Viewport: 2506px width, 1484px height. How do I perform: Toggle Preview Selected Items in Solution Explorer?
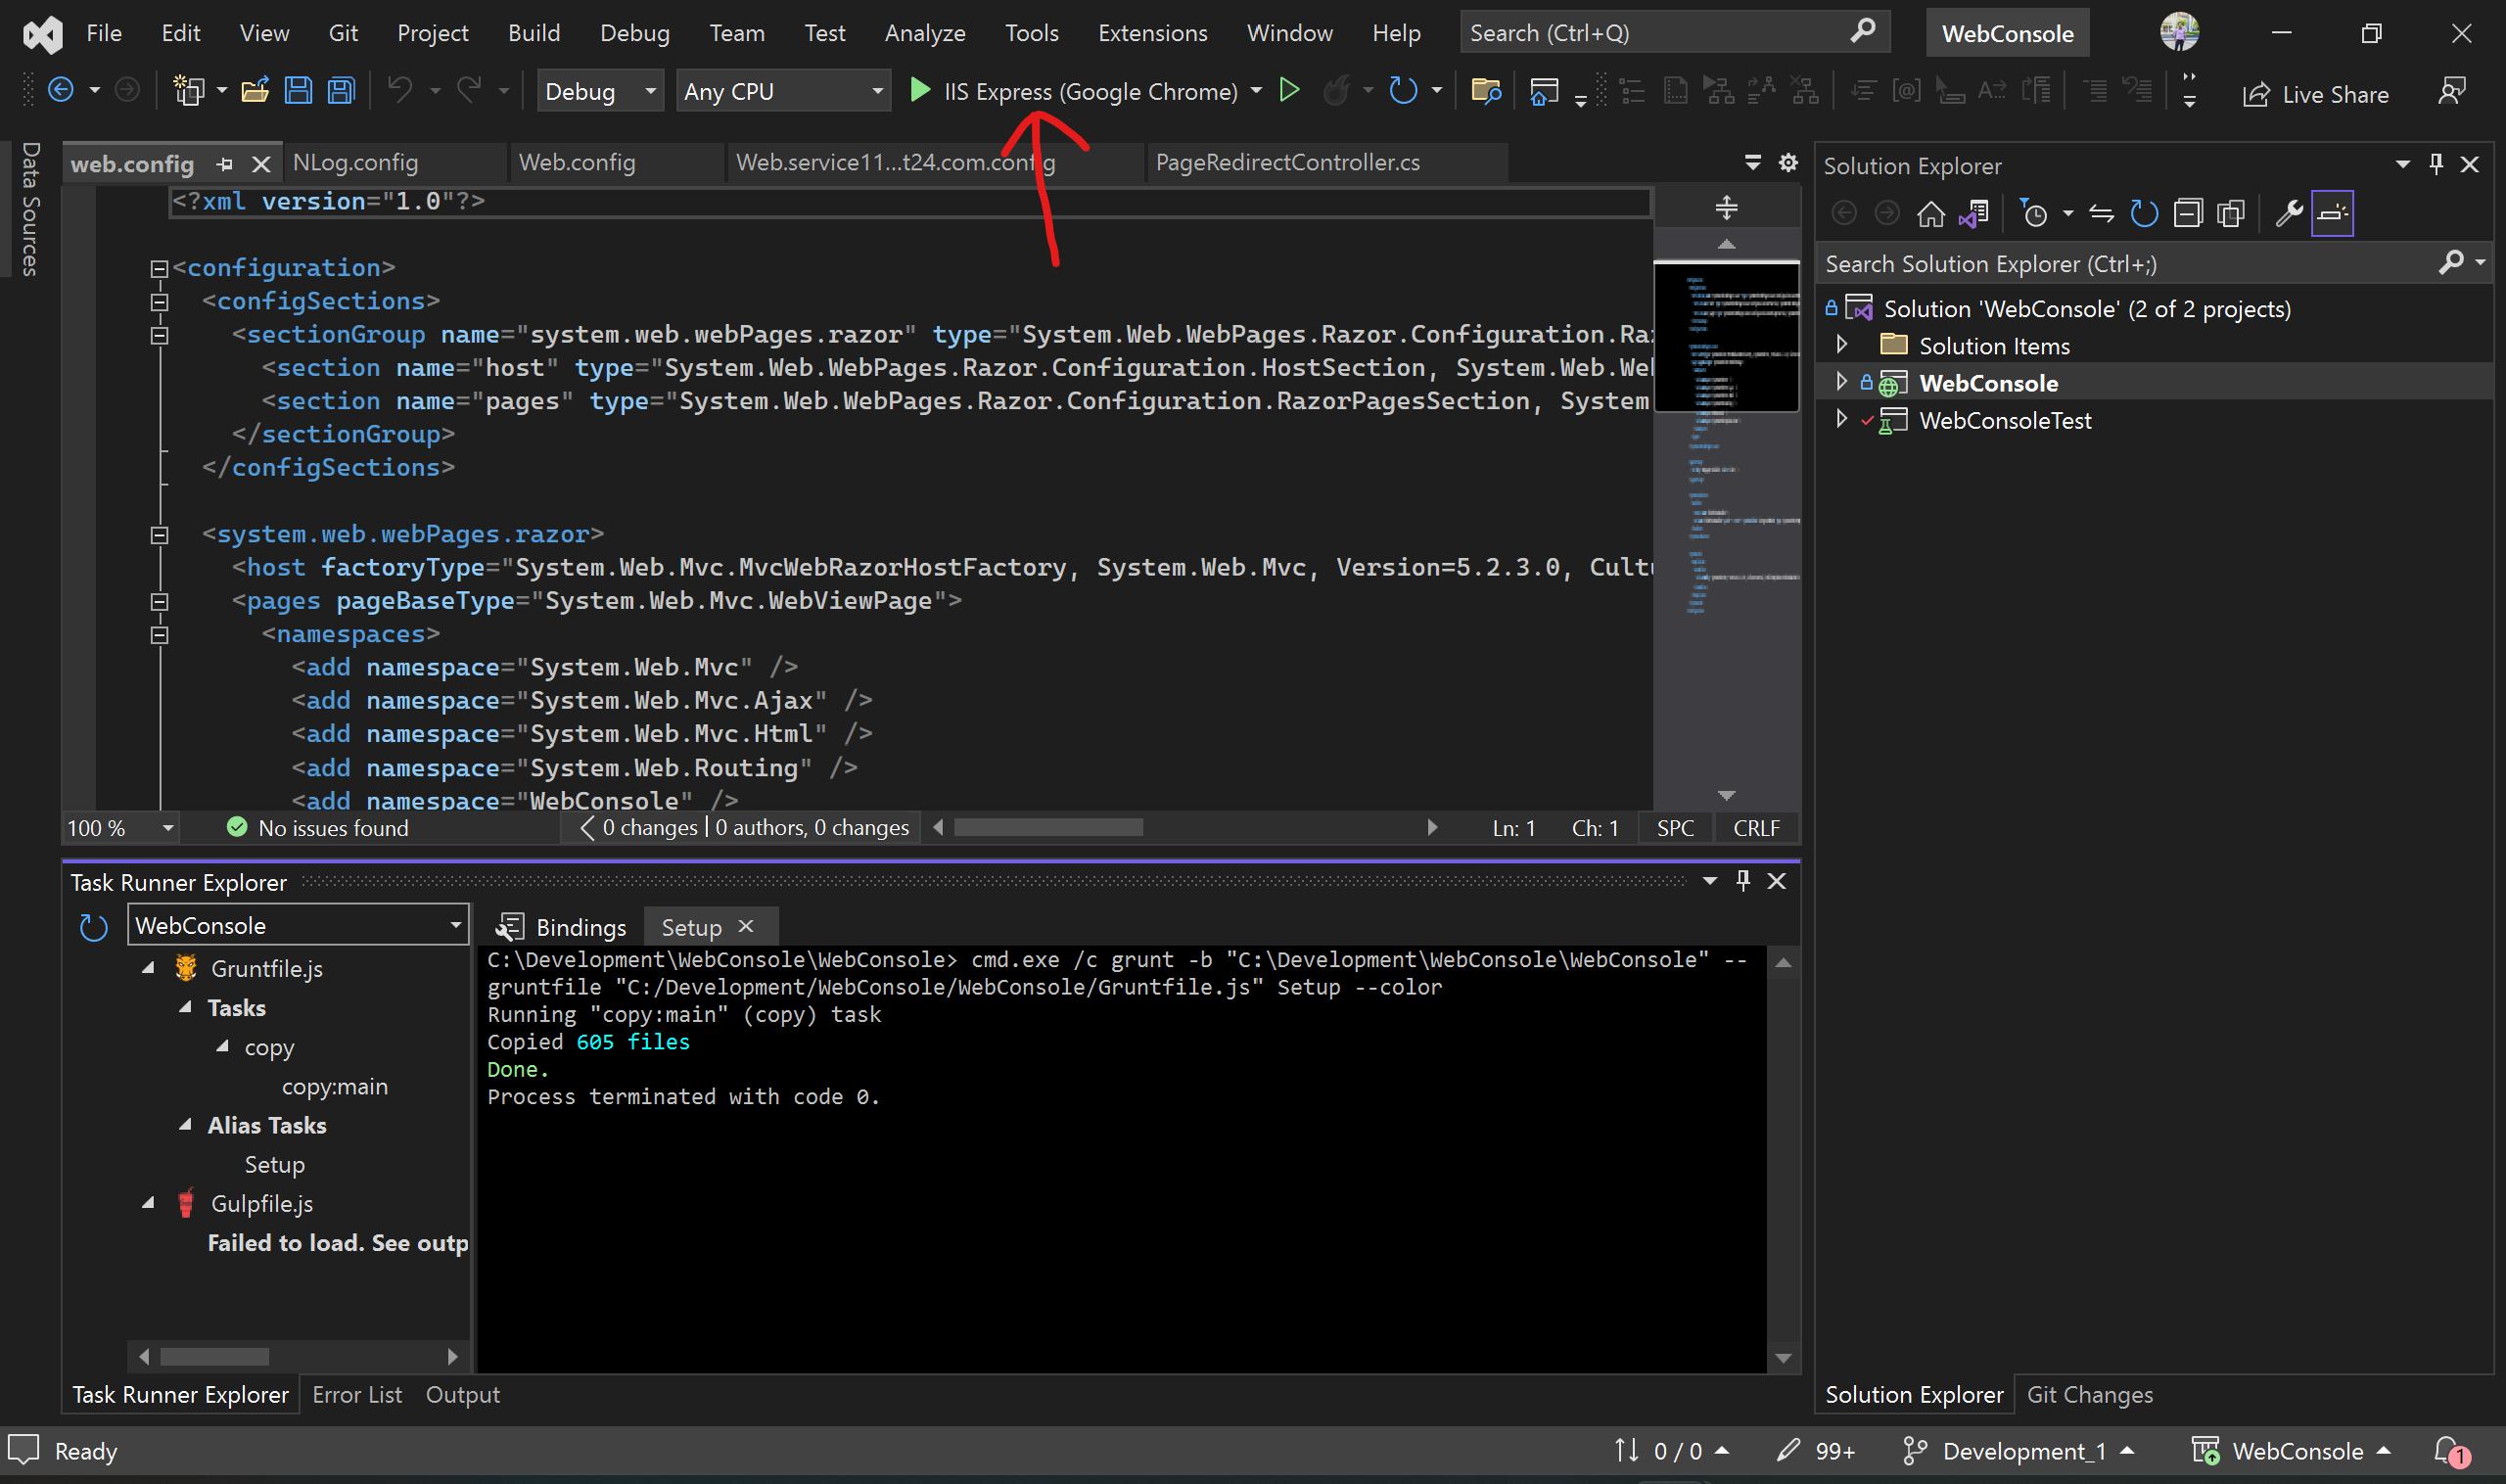click(x=2332, y=212)
